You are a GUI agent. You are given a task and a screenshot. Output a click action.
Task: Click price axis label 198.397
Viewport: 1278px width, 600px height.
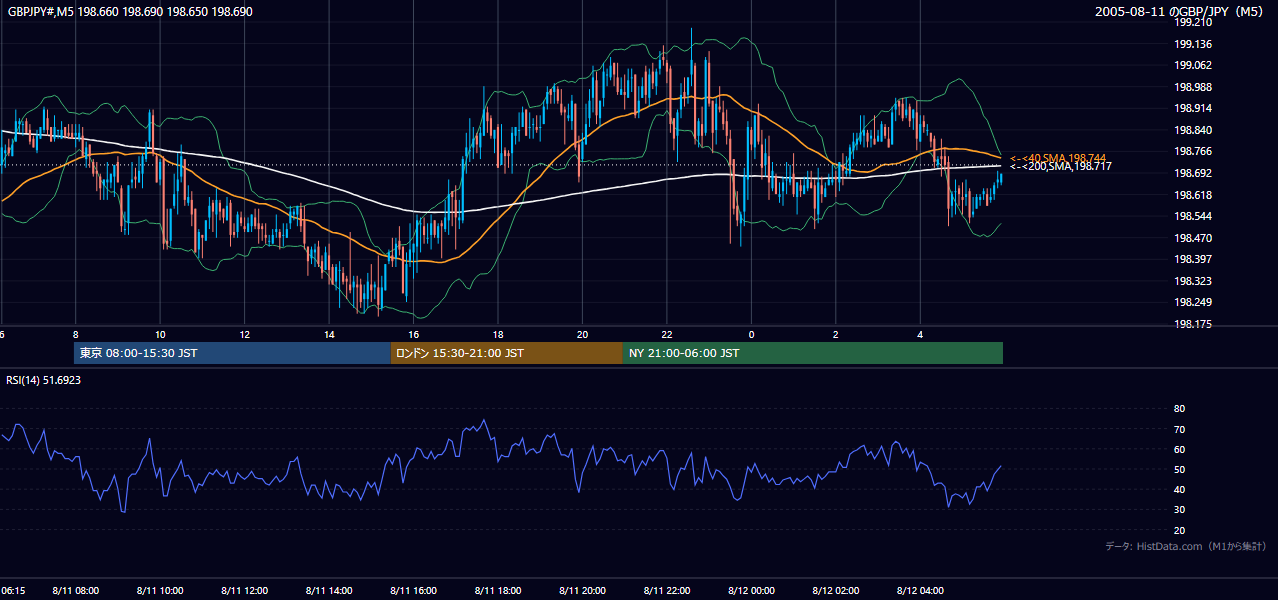pos(1193,259)
